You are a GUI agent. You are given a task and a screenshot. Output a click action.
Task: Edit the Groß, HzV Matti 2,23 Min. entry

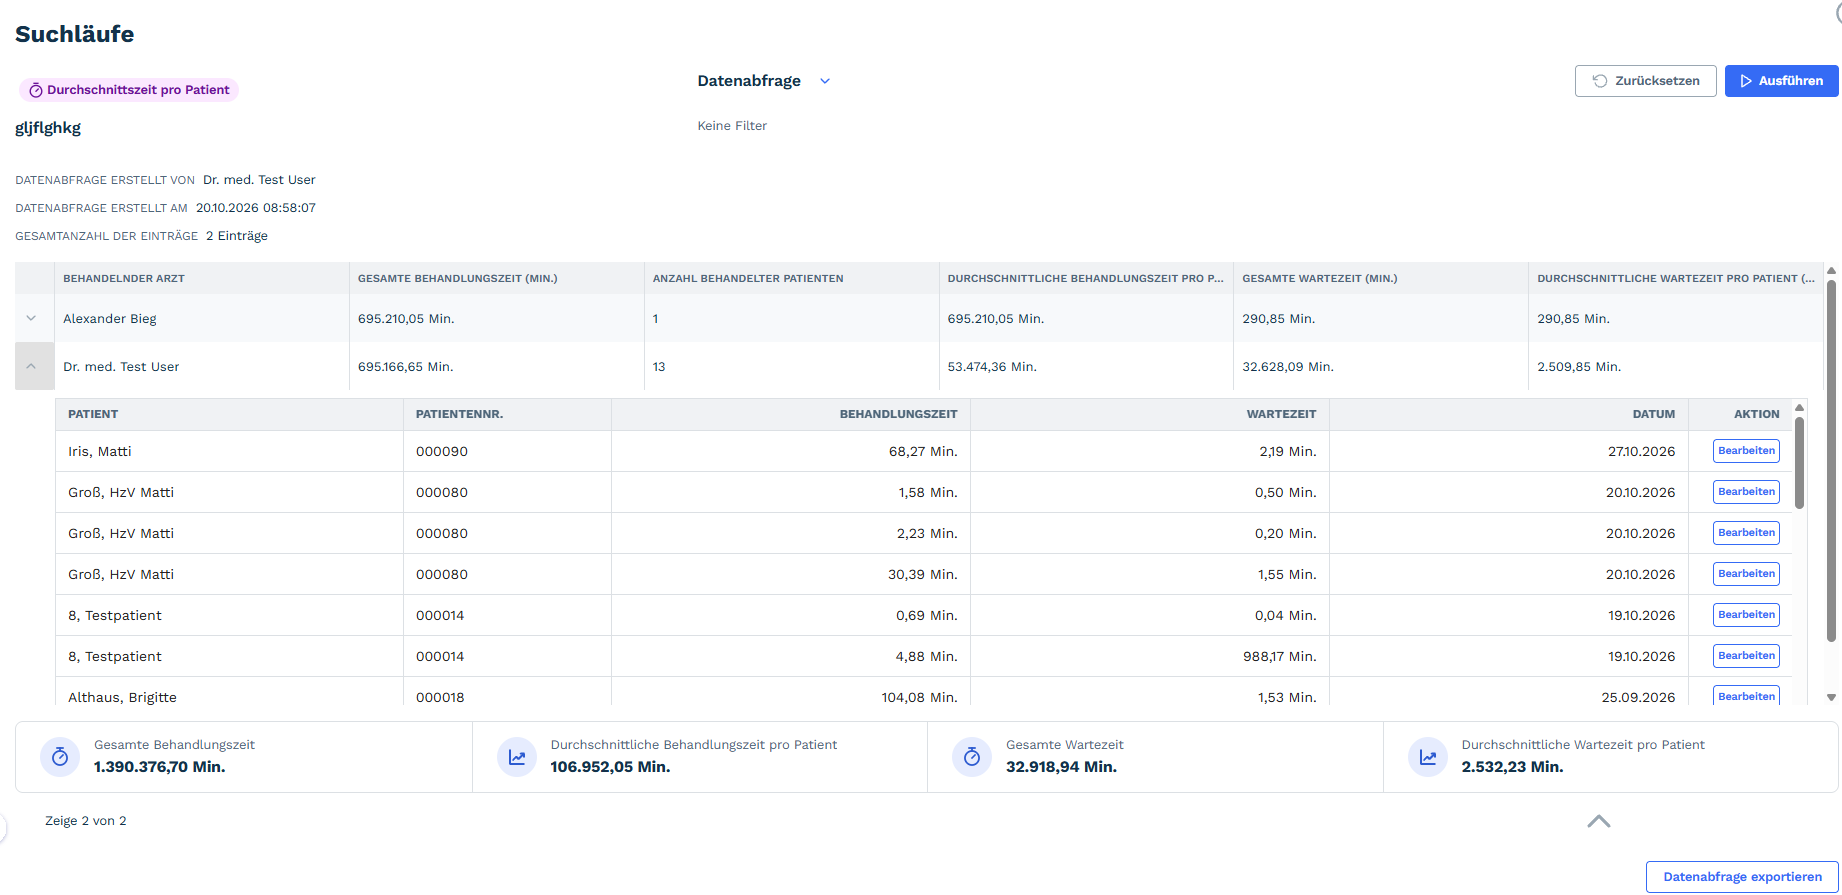1746,533
